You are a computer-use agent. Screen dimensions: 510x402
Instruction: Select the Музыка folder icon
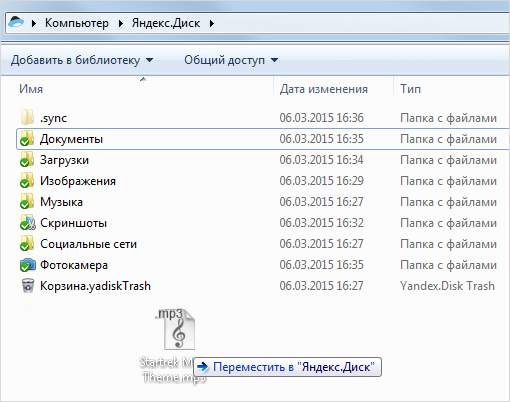(x=27, y=201)
